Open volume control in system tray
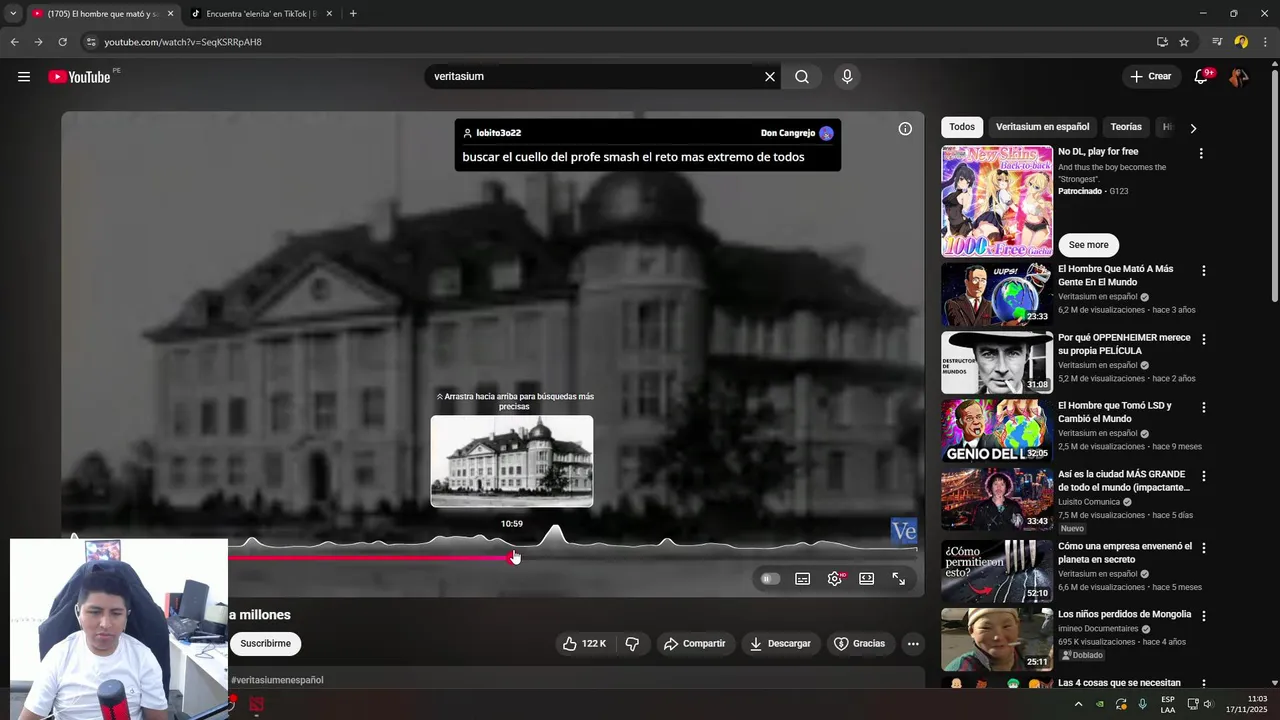 tap(1208, 704)
